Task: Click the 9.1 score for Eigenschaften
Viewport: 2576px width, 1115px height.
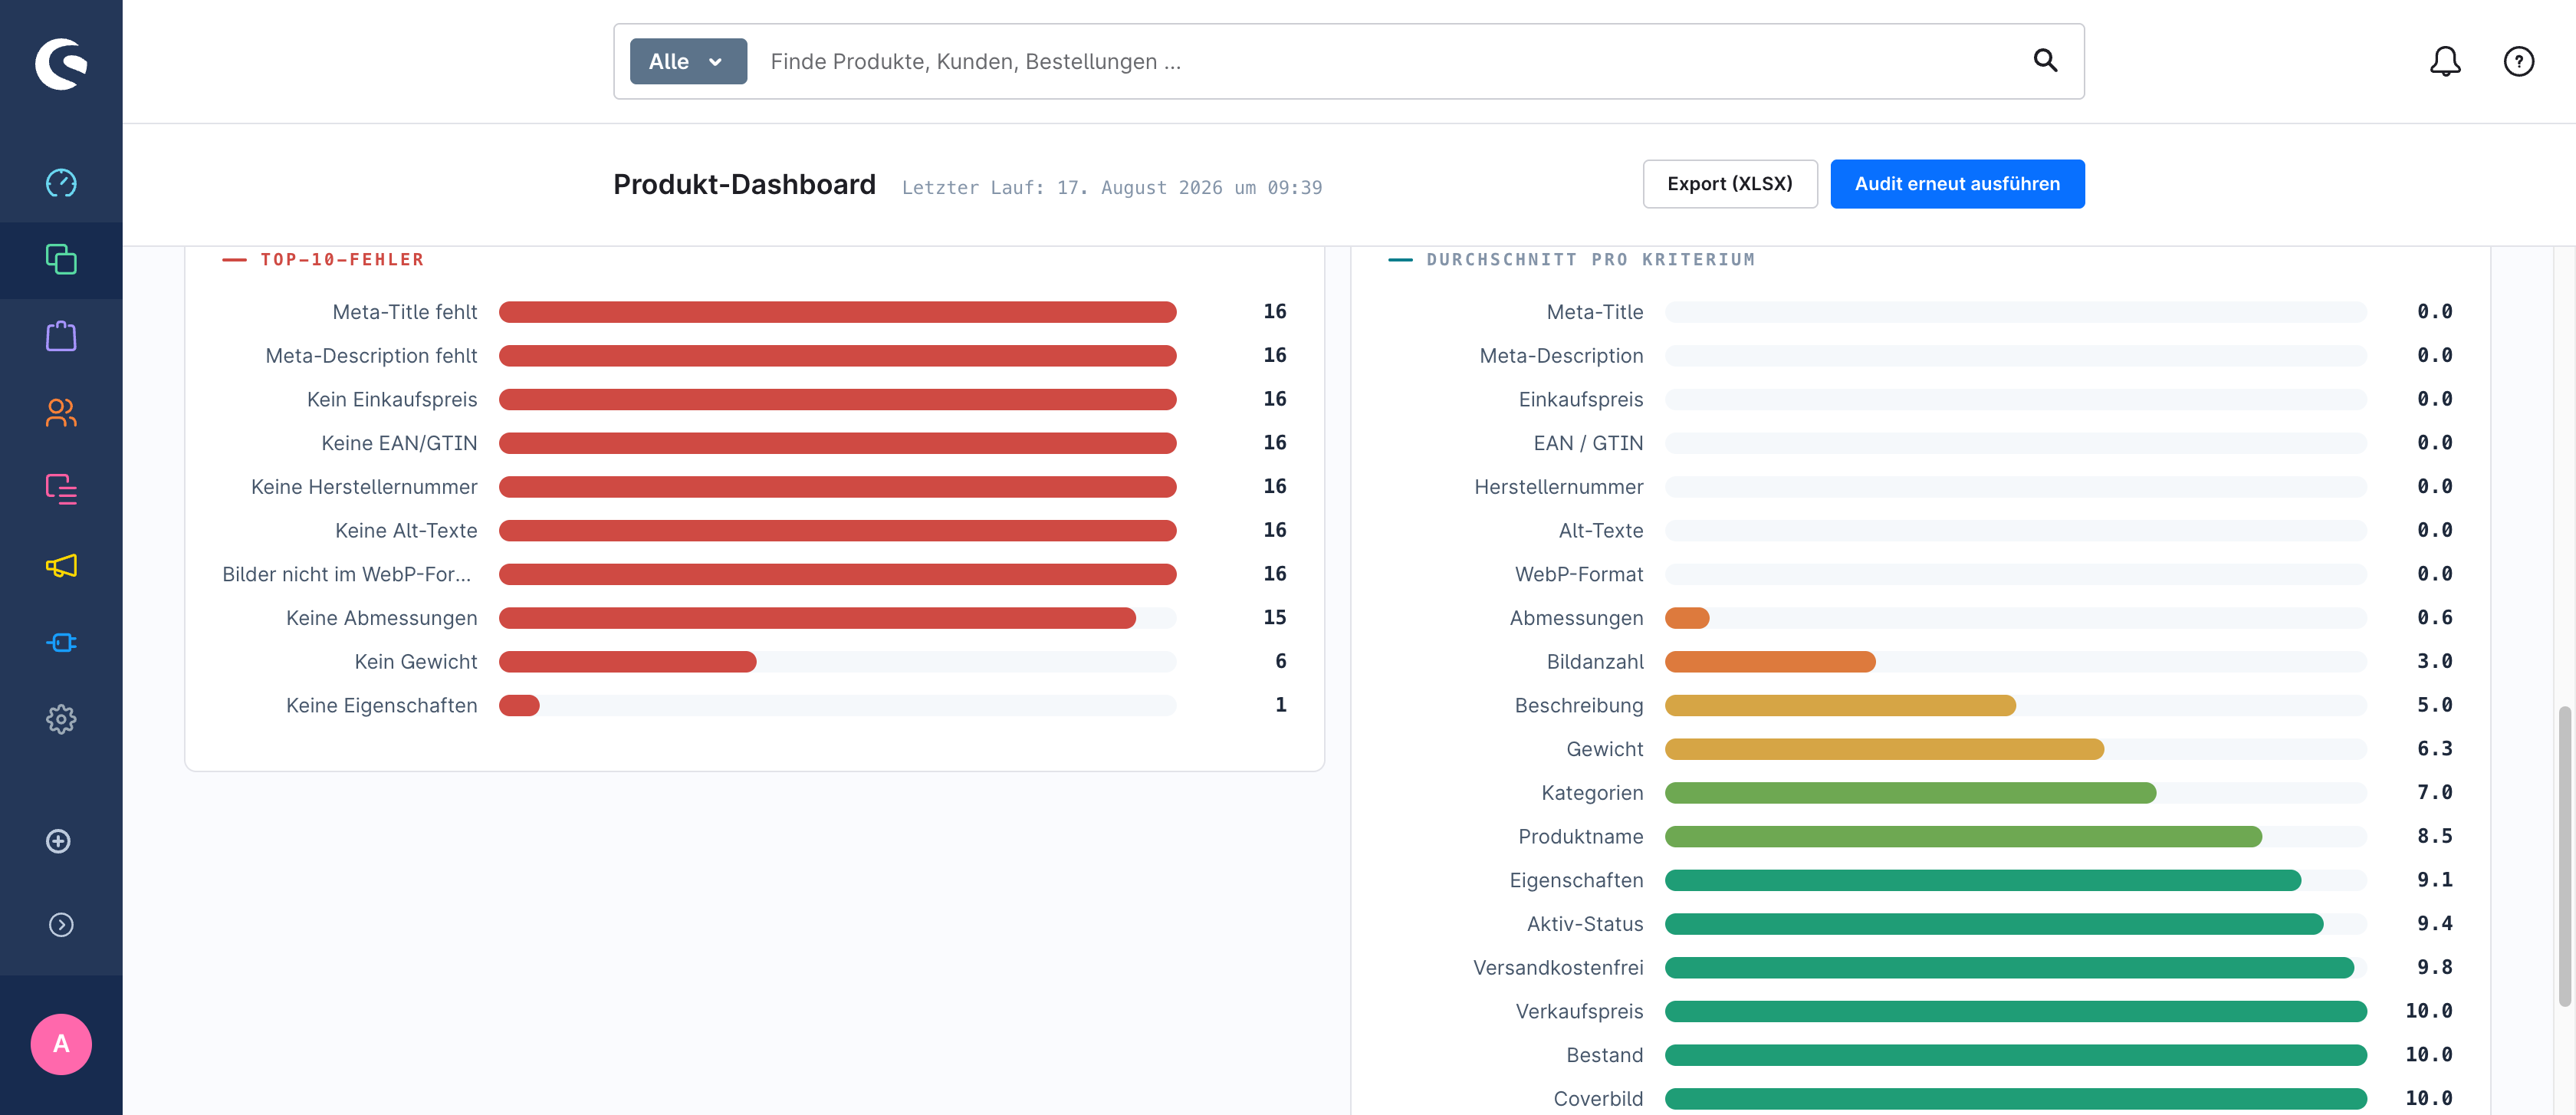Action: tap(2434, 881)
